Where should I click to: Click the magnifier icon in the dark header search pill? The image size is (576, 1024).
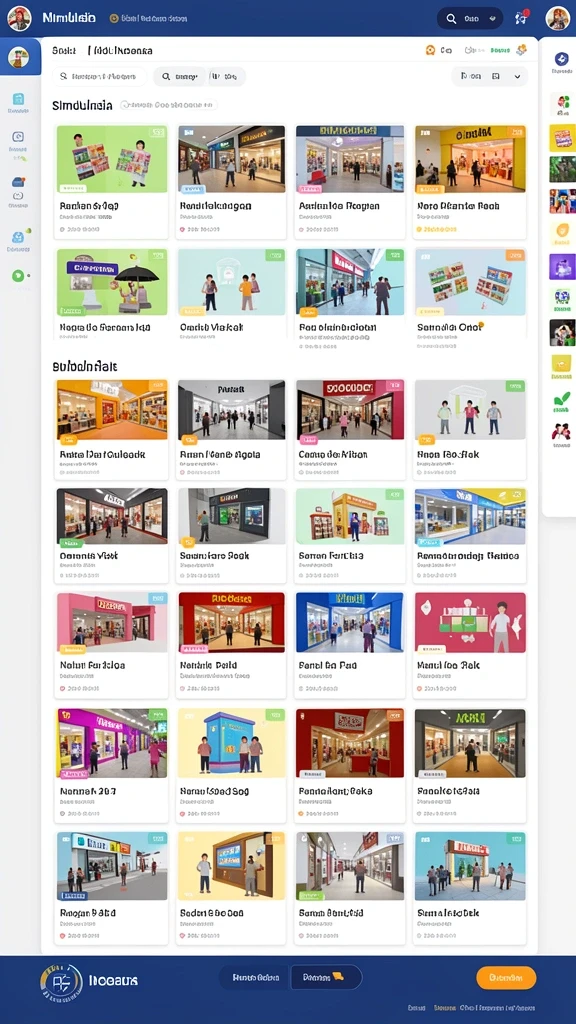click(451, 19)
